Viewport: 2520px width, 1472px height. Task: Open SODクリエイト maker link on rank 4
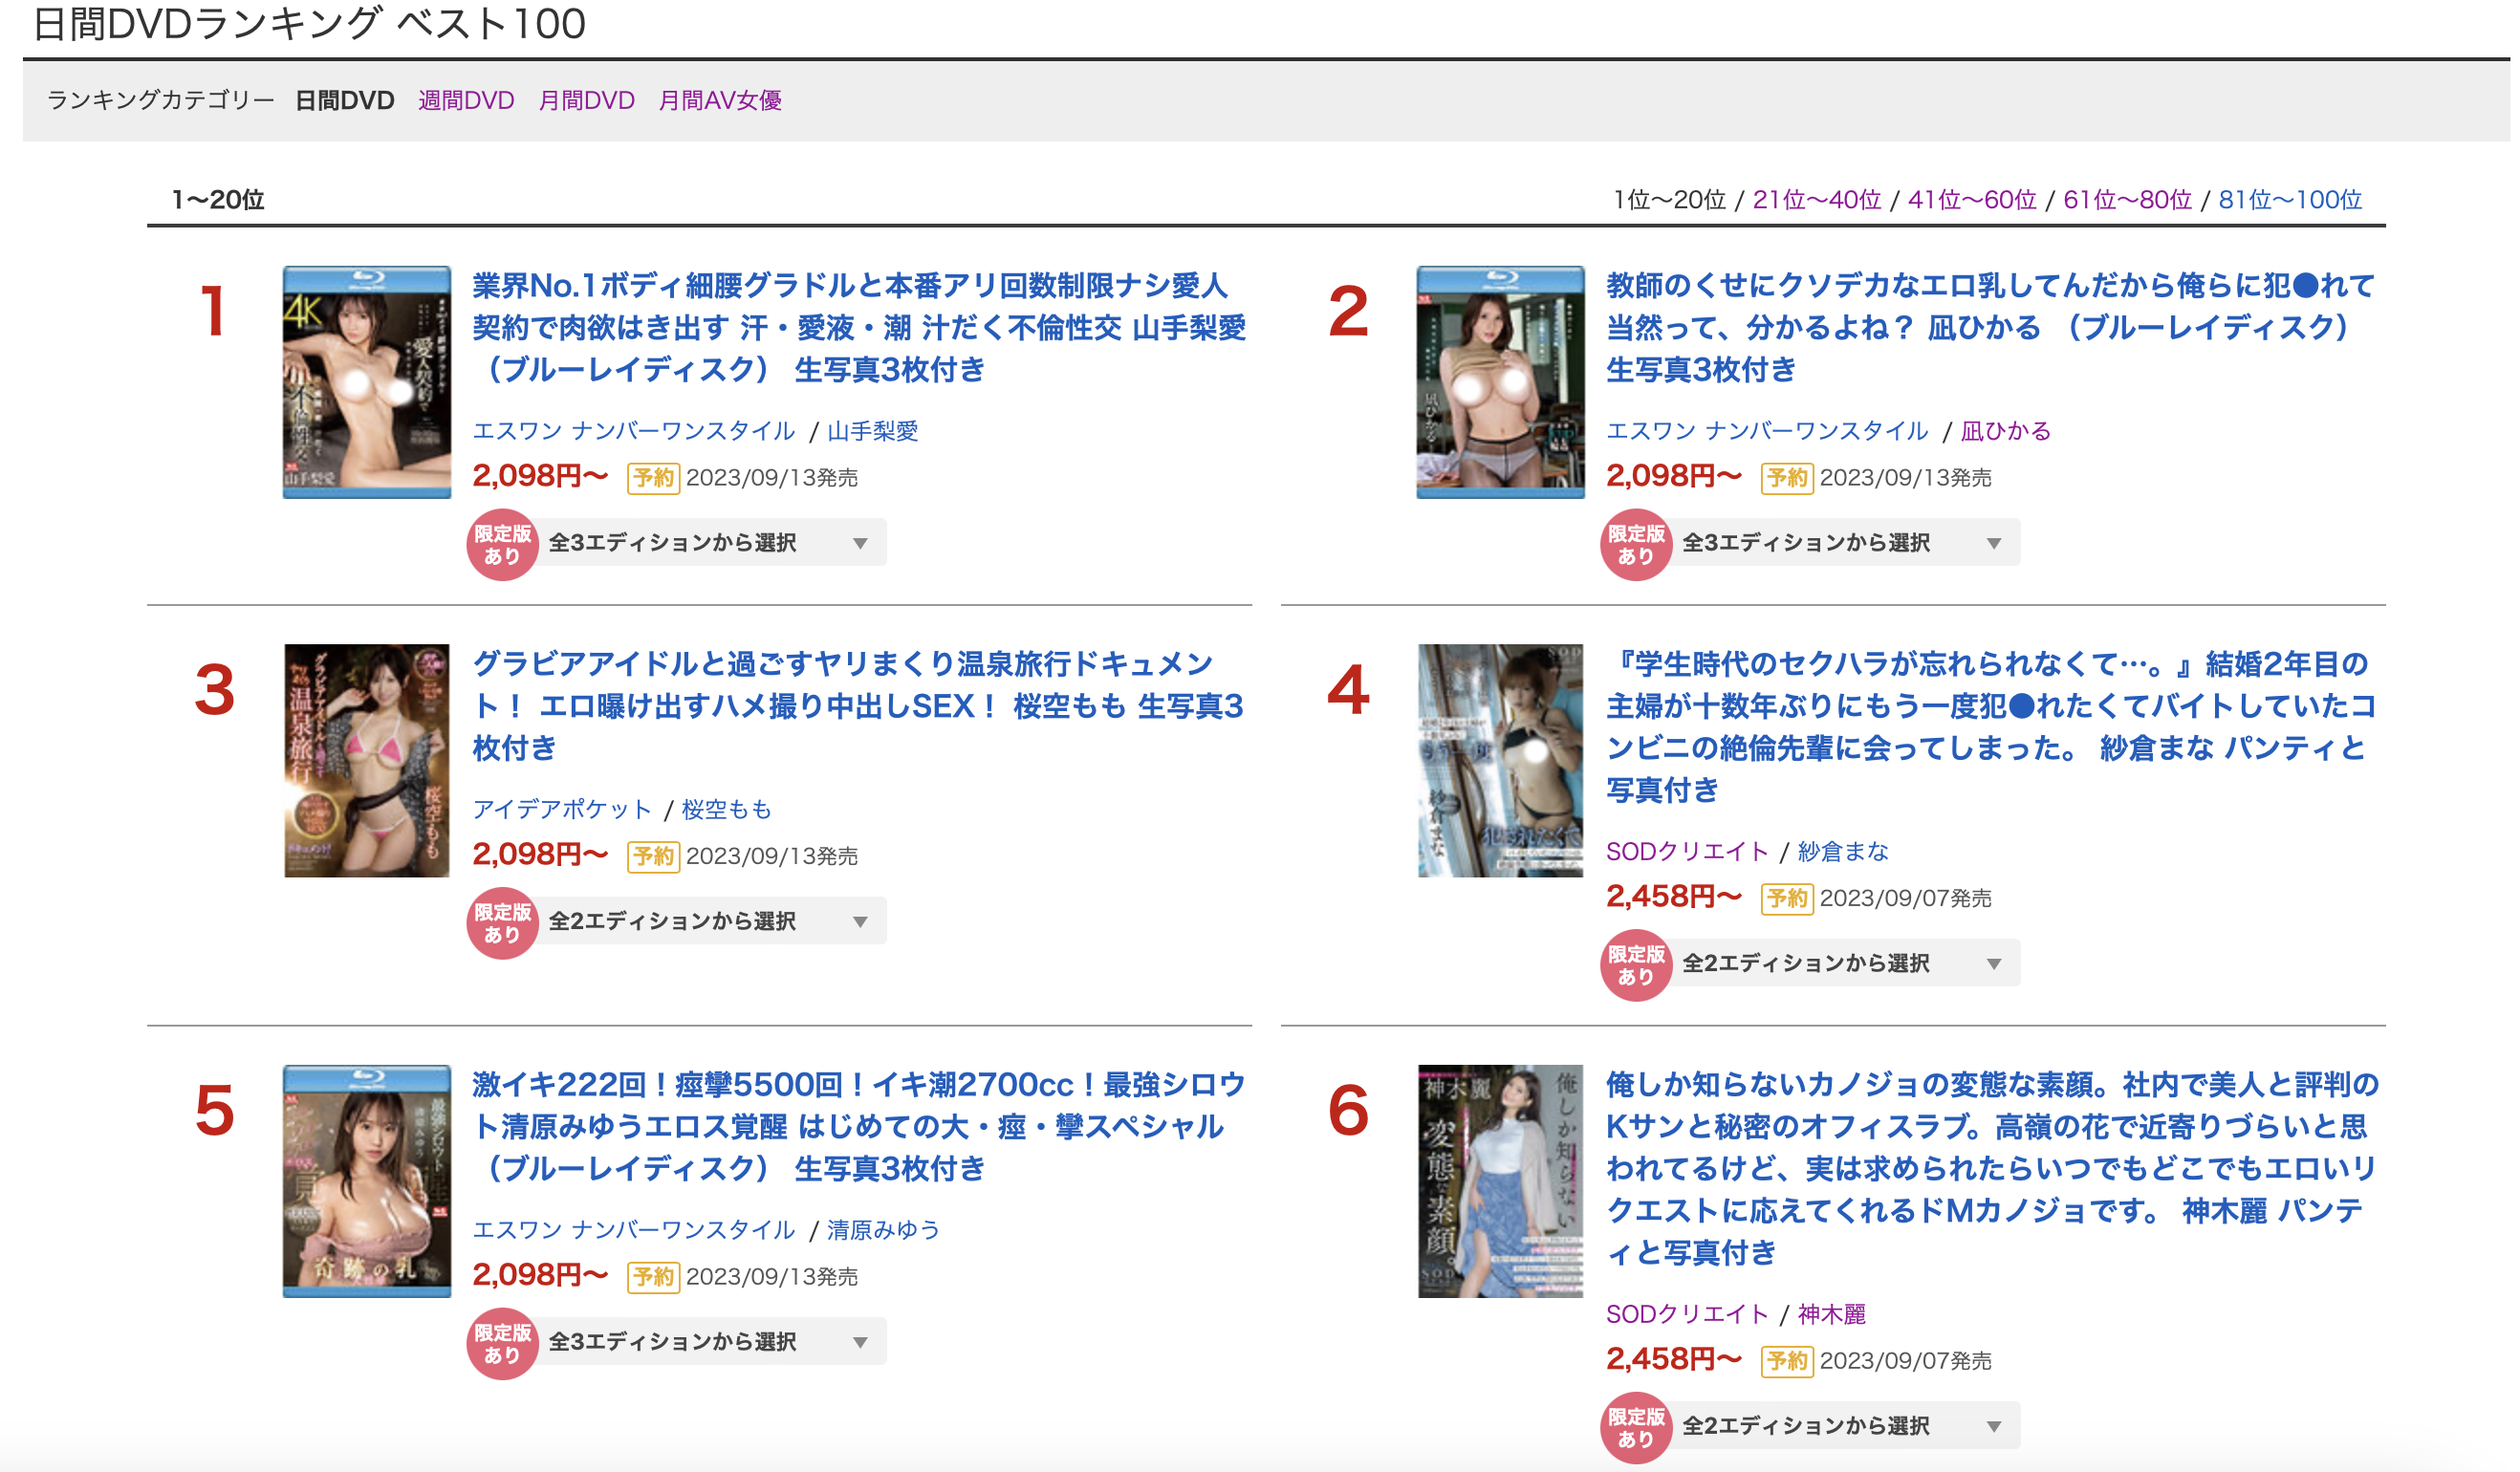[1687, 851]
